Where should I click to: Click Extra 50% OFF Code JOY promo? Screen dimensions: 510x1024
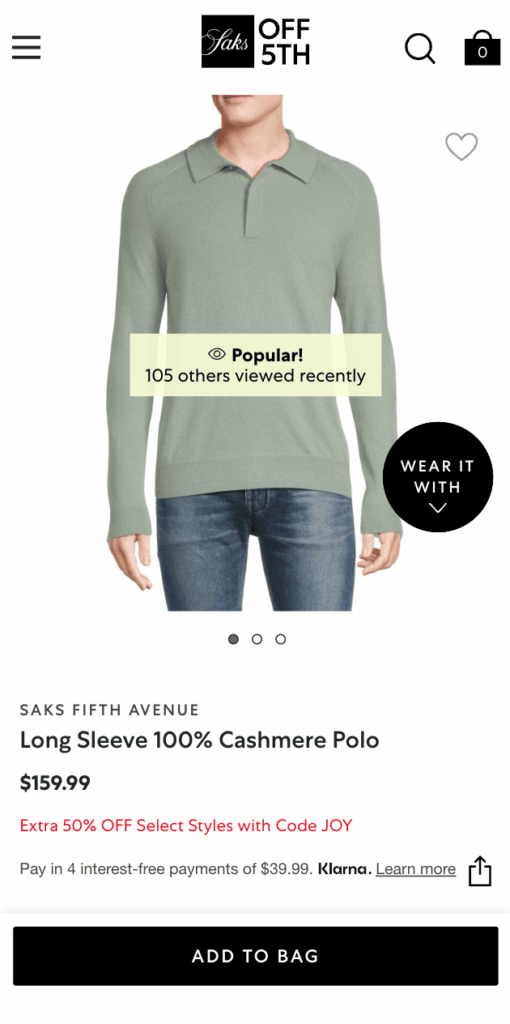tap(186, 825)
